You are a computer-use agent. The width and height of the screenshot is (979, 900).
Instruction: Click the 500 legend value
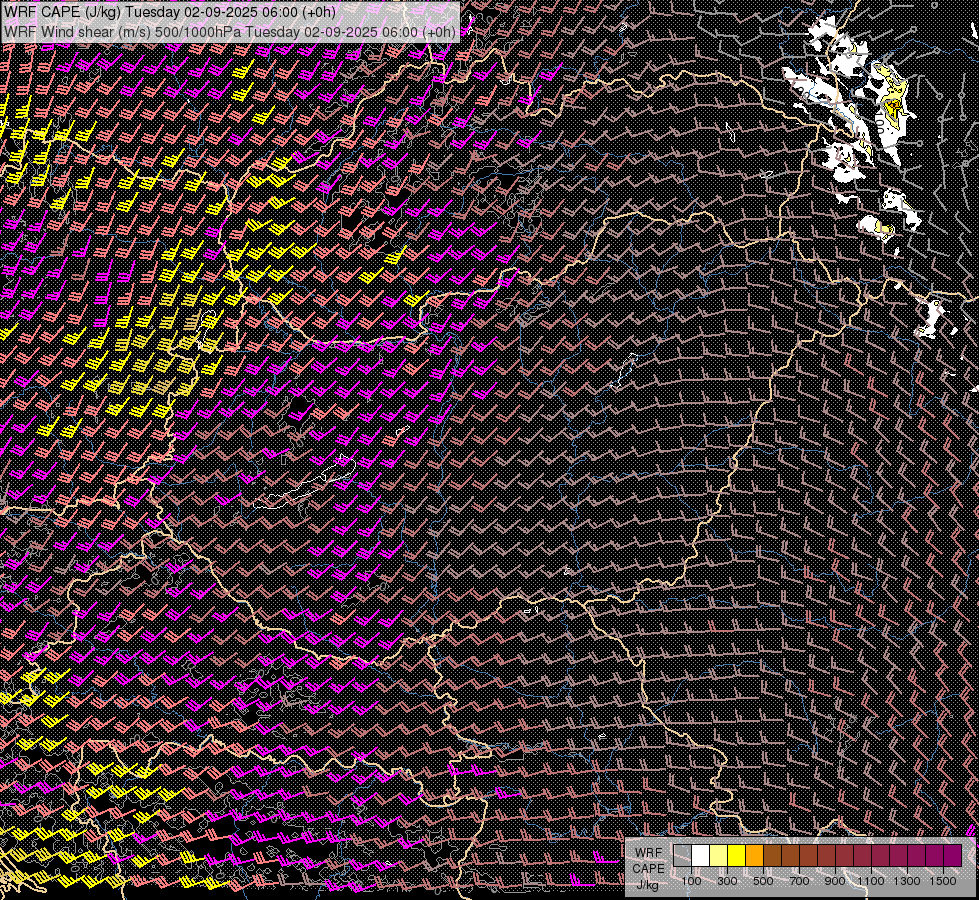pos(763,881)
